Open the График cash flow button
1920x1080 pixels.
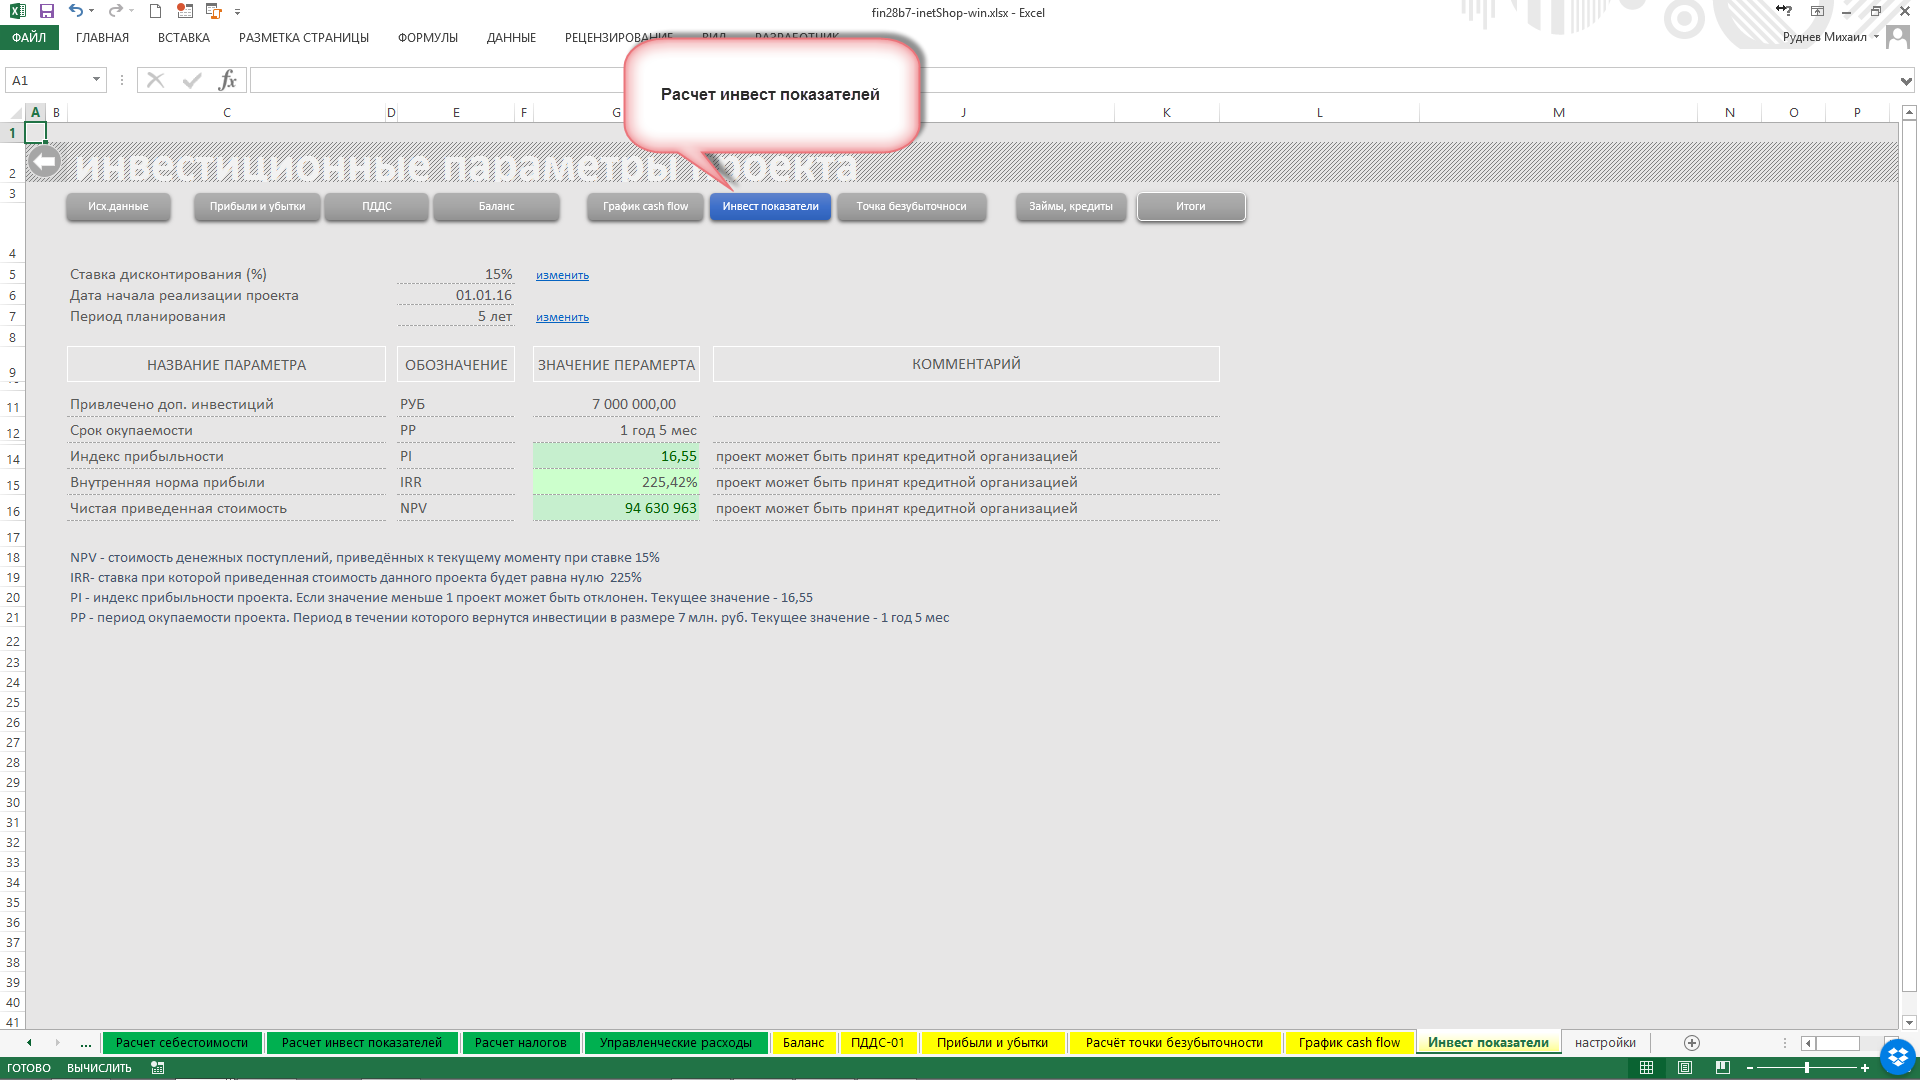click(x=645, y=206)
